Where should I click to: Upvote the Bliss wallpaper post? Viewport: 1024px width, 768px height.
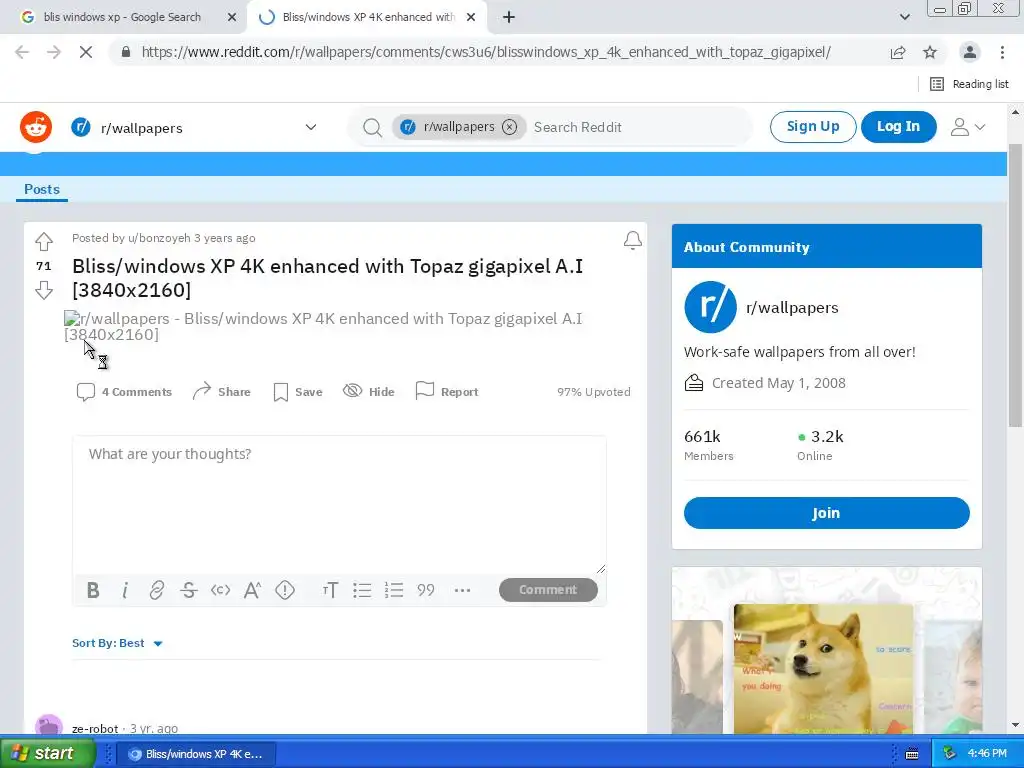pos(44,242)
